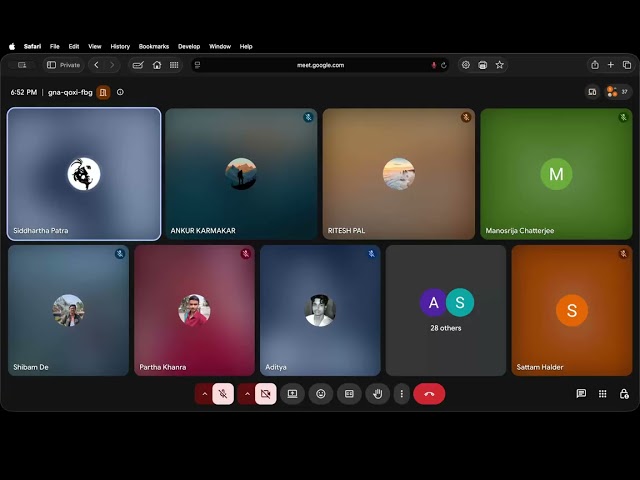Toggle the microphone mute button
Screen dimensions: 640x480
[223, 394]
